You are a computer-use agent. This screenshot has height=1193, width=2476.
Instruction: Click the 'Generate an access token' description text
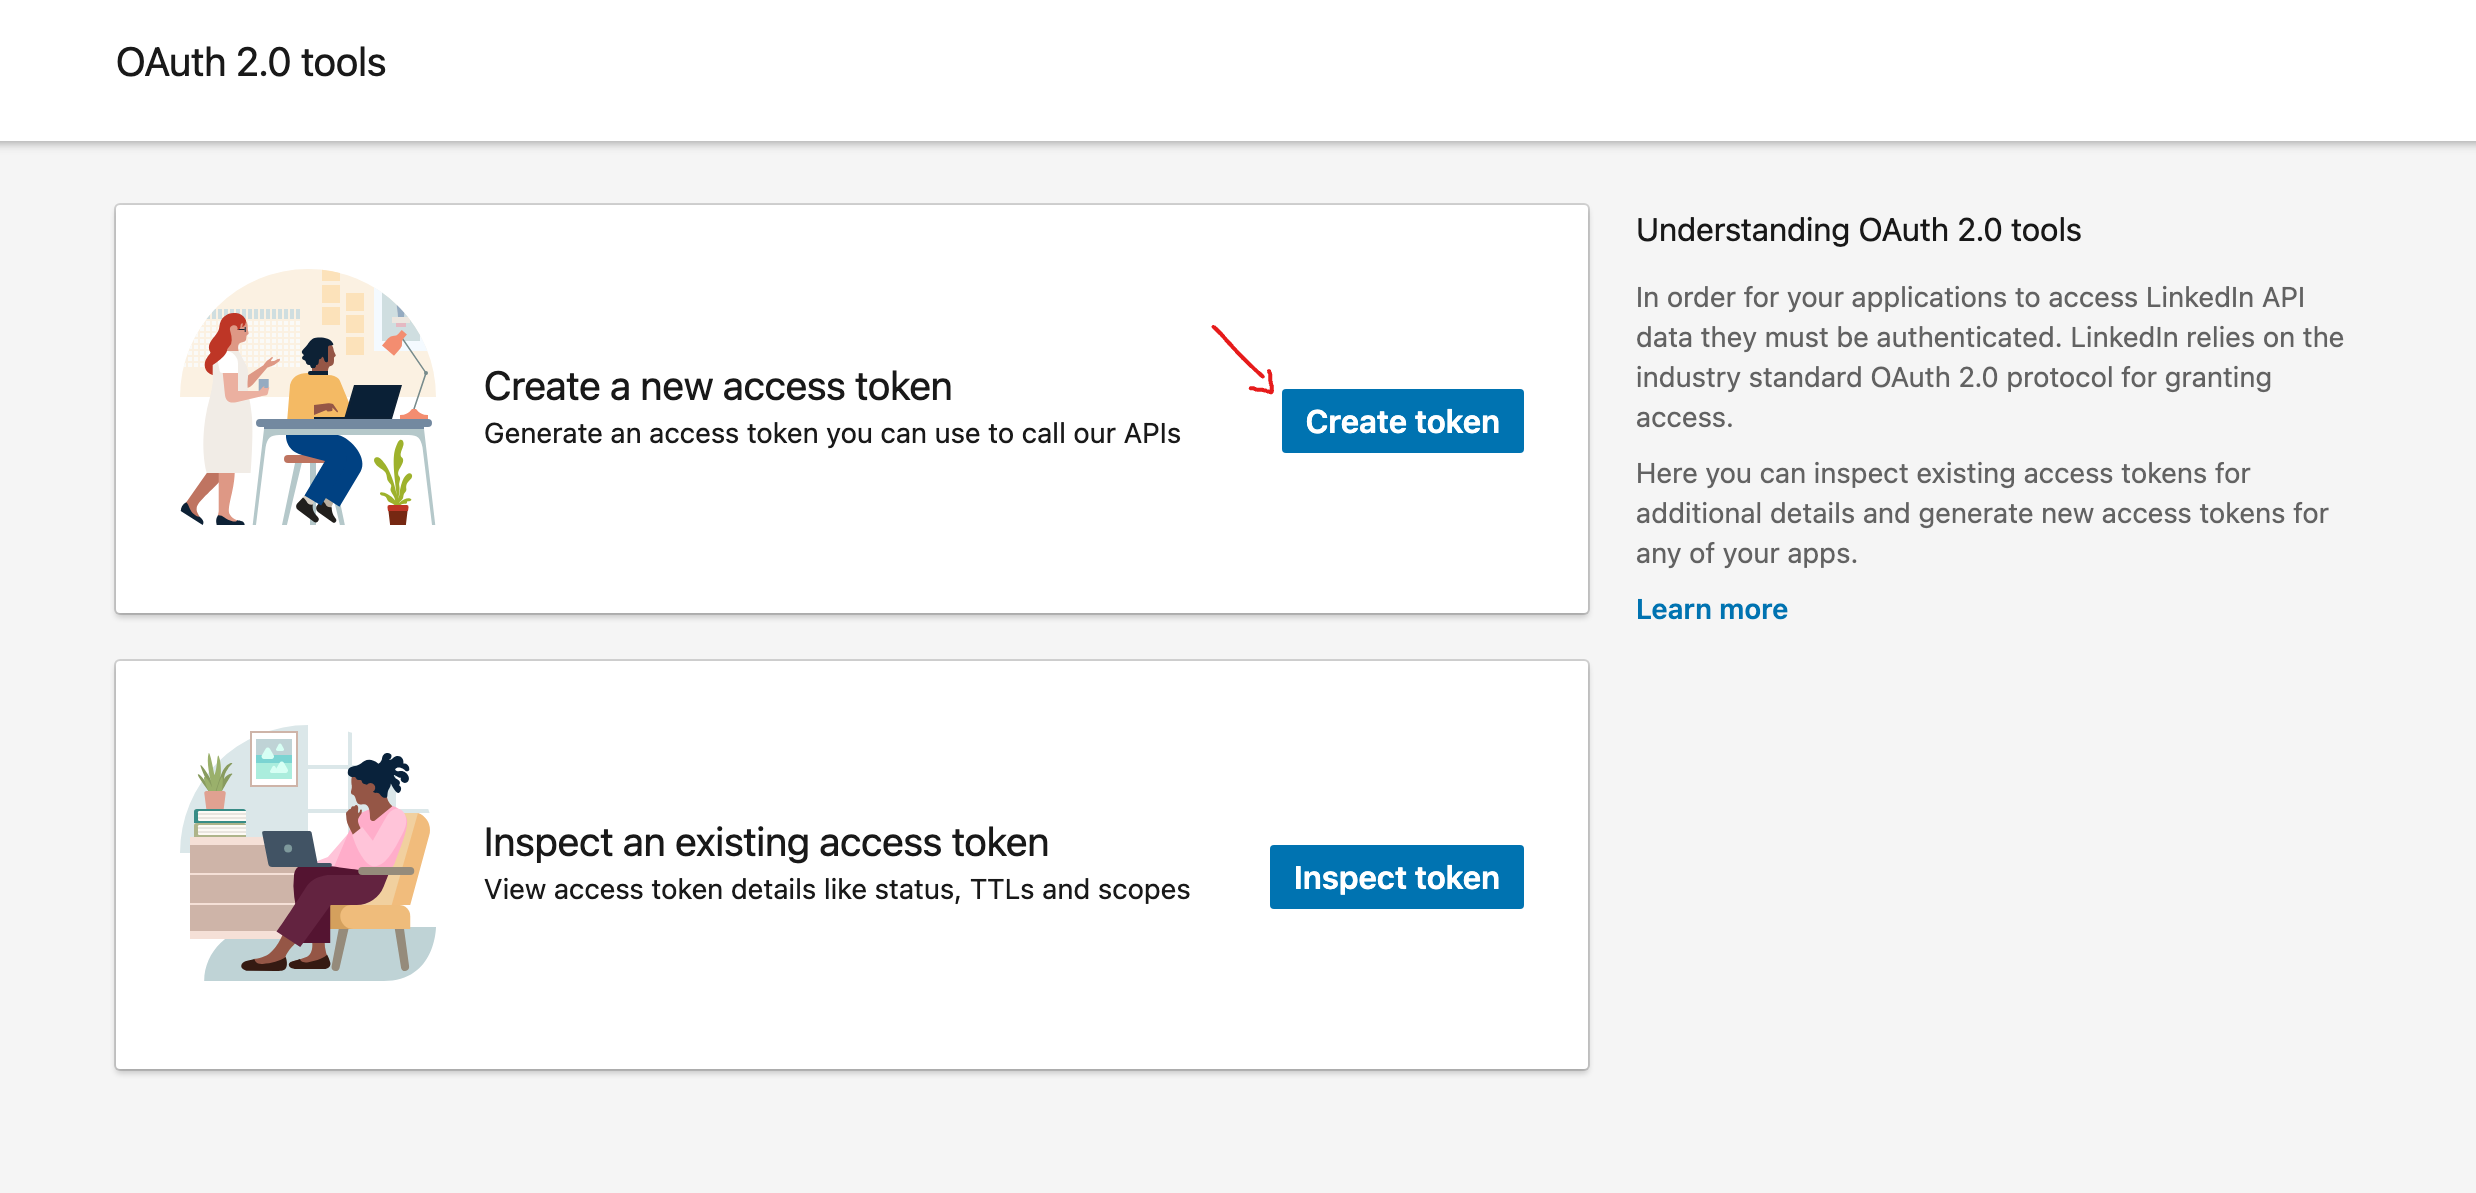click(x=832, y=433)
